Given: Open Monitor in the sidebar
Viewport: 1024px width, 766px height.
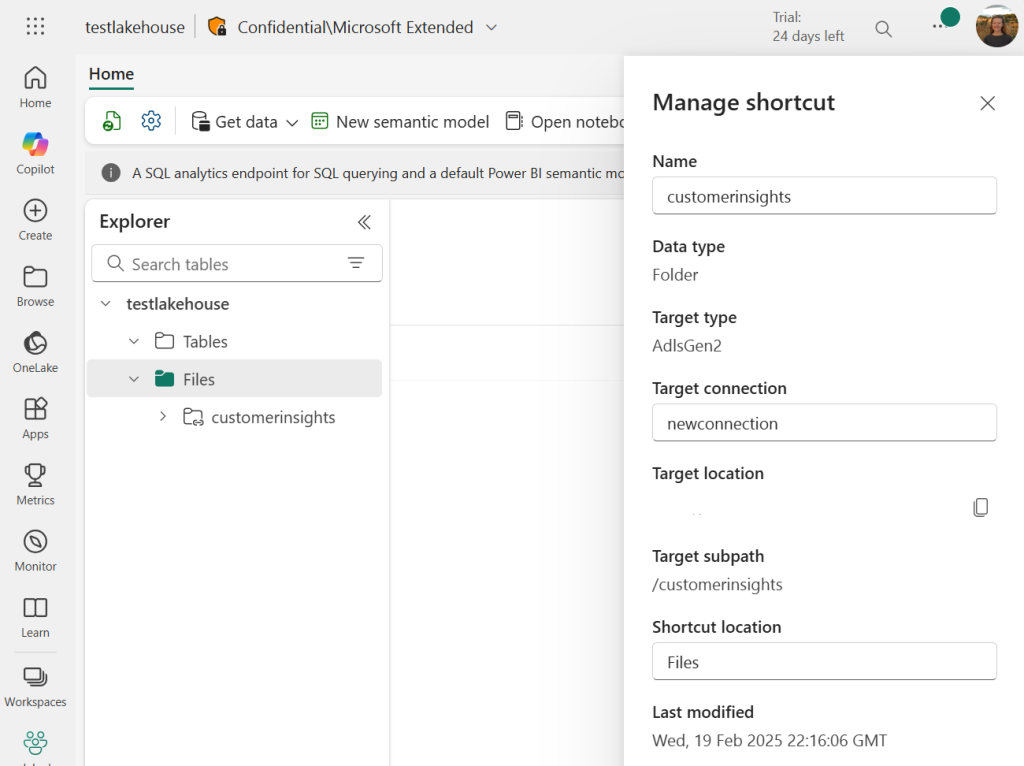Looking at the screenshot, I should pyautogui.click(x=35, y=551).
